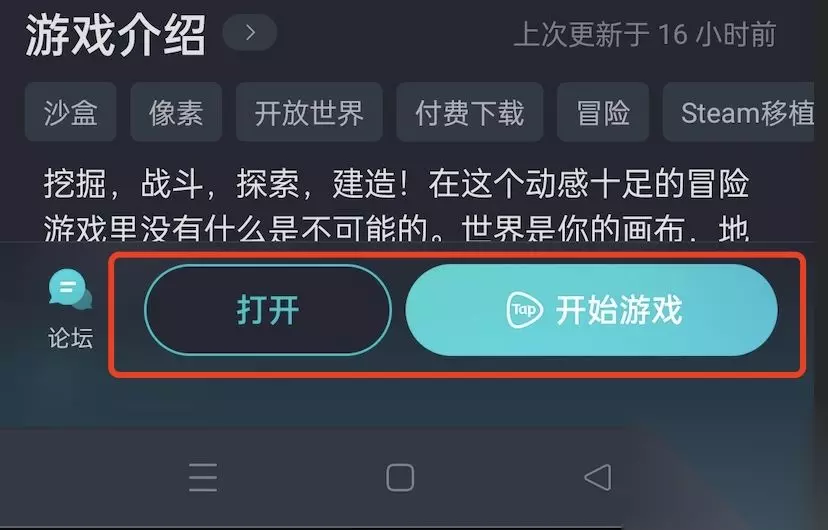Select the 沙盒 tag
Image resolution: width=828 pixels, height=530 pixels.
pyautogui.click(x=70, y=112)
